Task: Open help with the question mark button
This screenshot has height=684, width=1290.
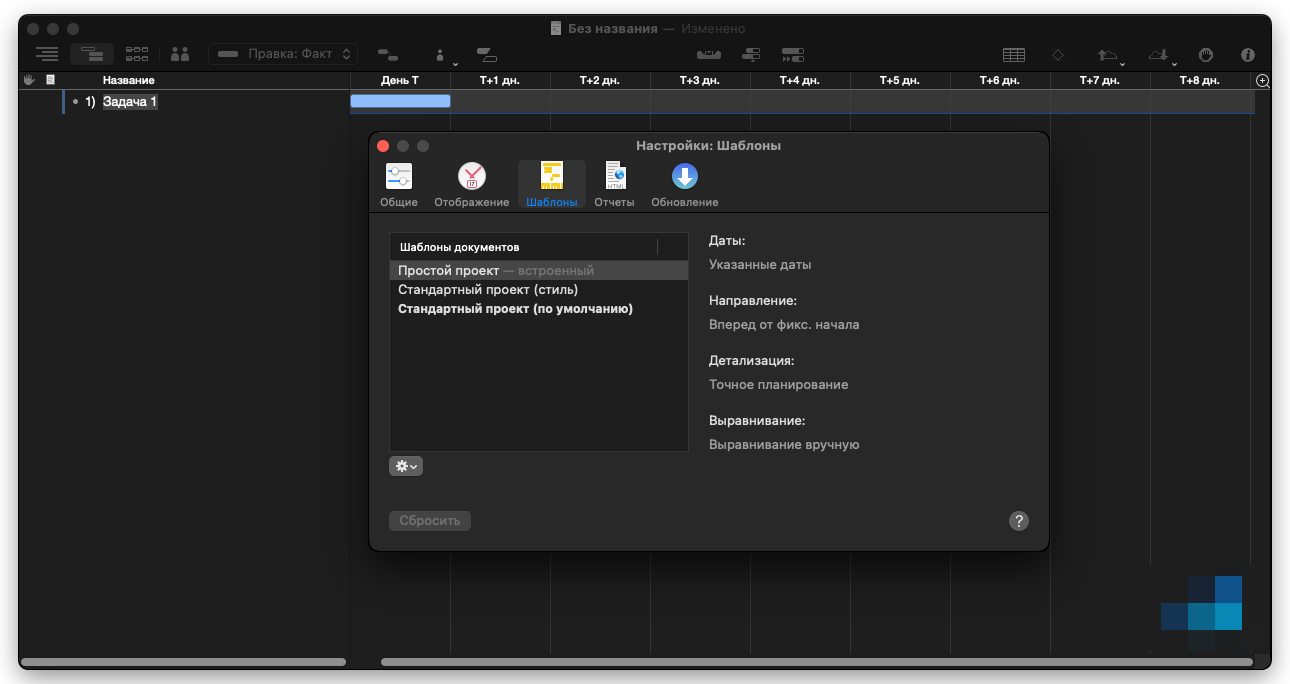Action: click(x=1018, y=521)
